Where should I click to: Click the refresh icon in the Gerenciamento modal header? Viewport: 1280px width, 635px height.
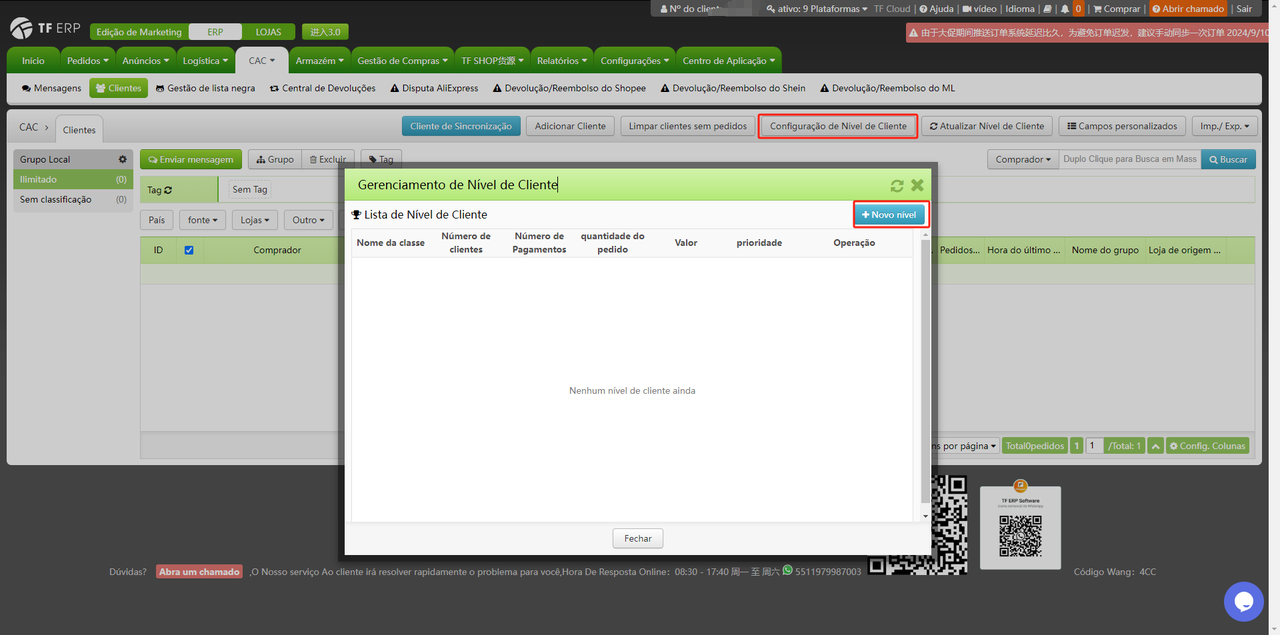[897, 185]
